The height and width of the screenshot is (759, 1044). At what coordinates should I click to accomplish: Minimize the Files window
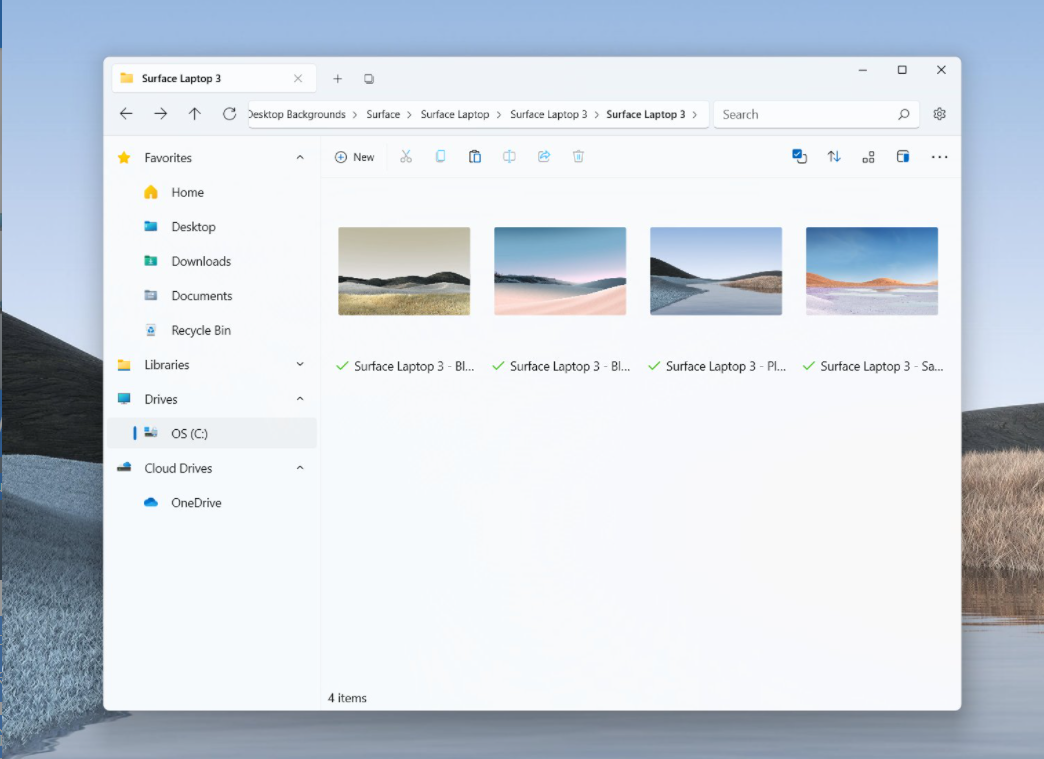(863, 70)
